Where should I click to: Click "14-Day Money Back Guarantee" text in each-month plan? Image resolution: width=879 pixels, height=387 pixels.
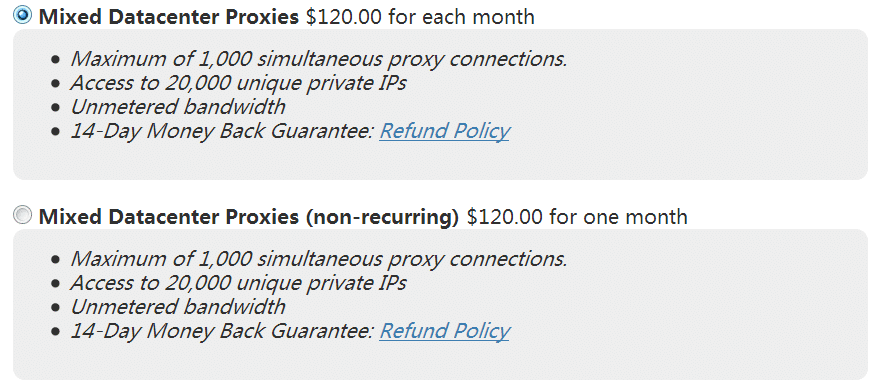222,131
